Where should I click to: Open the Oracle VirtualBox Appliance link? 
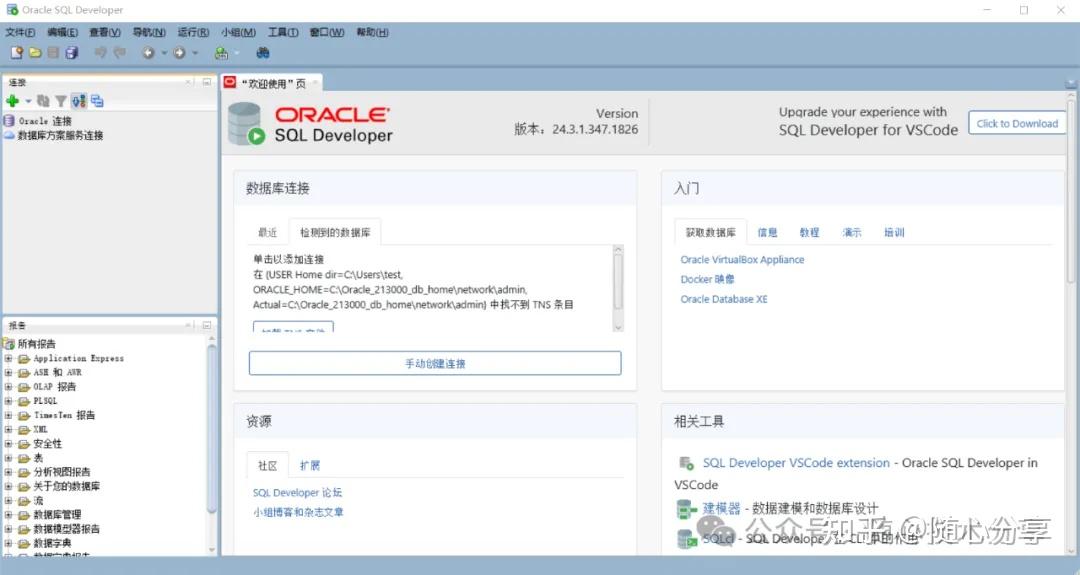coord(742,260)
